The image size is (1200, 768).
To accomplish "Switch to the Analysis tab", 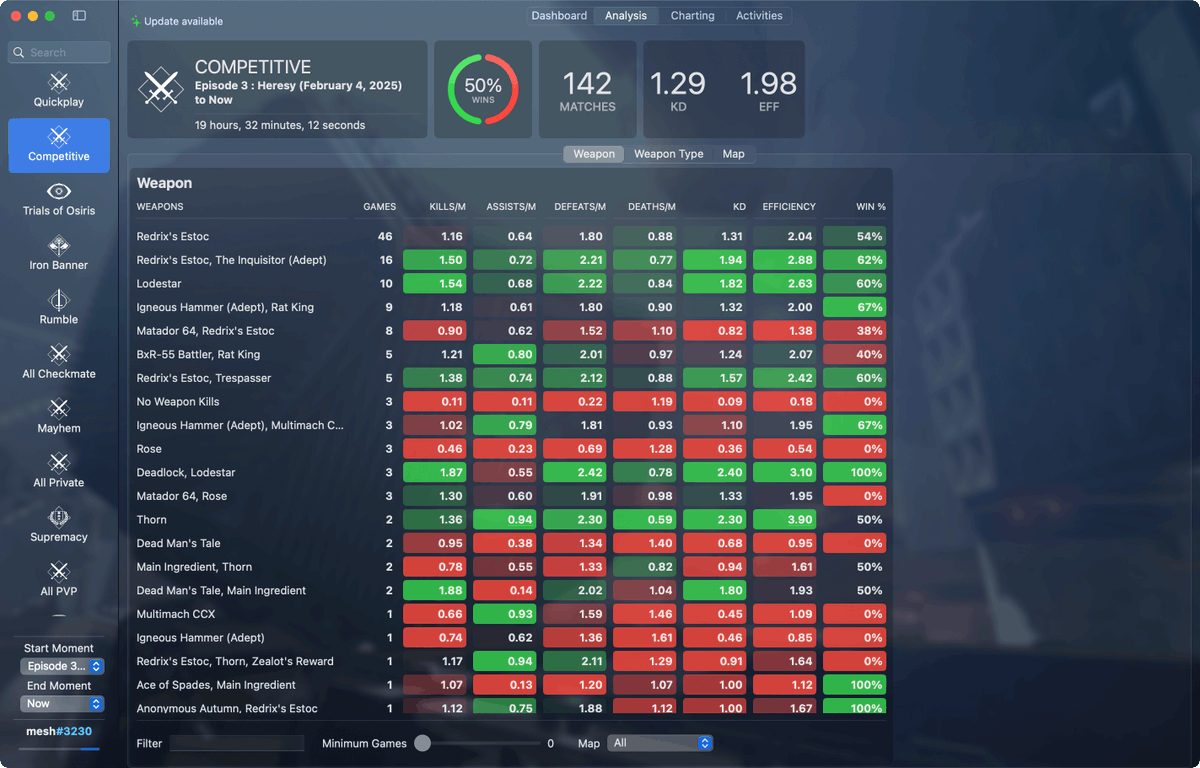I will click(x=626, y=15).
